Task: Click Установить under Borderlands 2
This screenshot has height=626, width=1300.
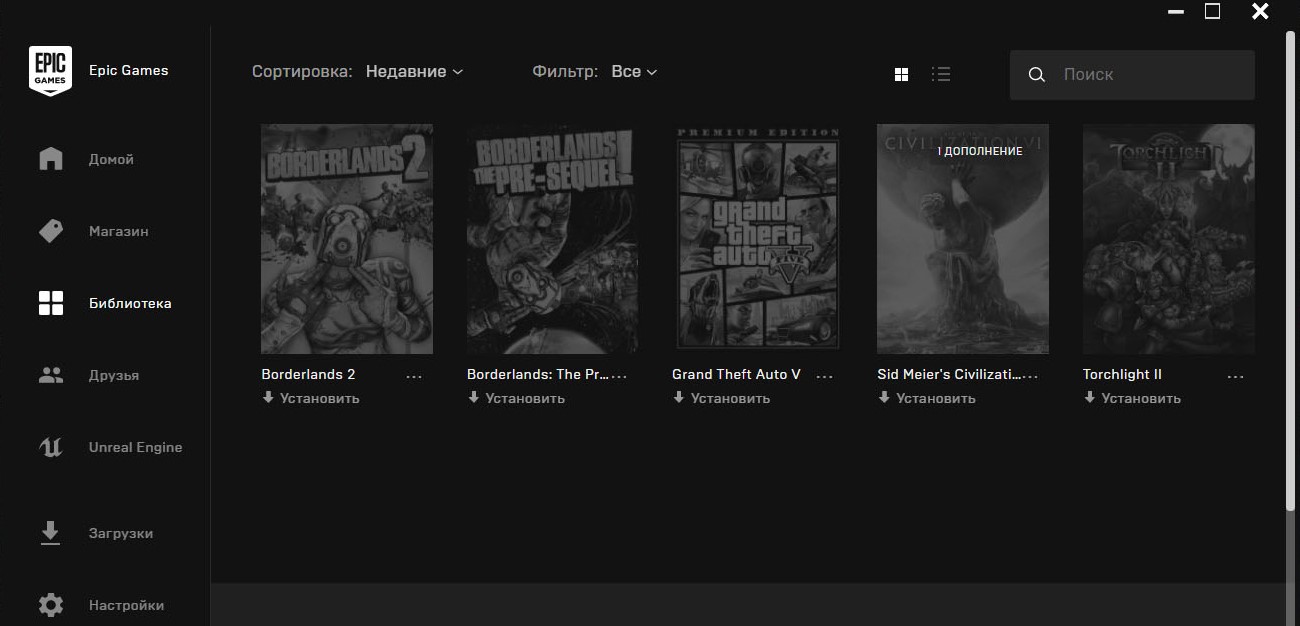Action: pyautogui.click(x=311, y=398)
